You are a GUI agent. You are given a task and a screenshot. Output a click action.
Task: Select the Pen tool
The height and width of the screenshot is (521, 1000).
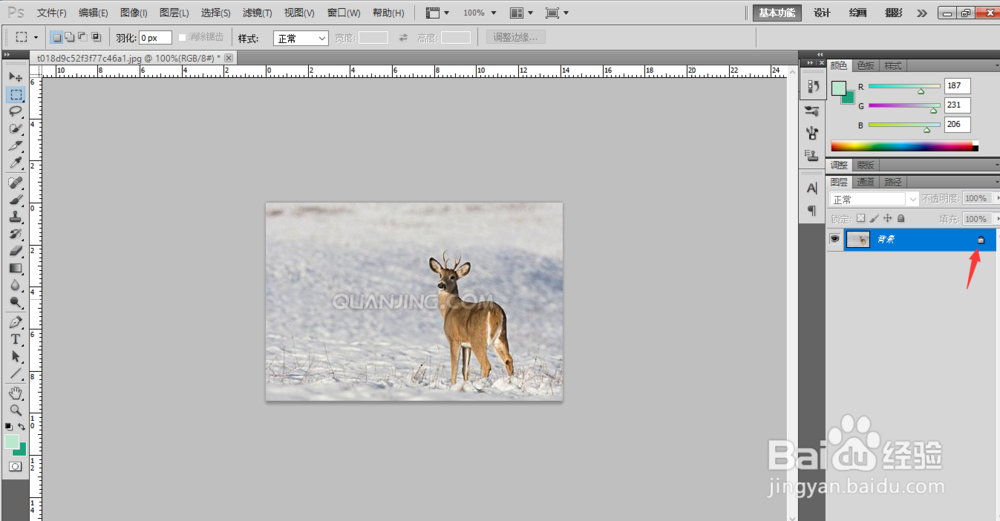click(x=16, y=322)
